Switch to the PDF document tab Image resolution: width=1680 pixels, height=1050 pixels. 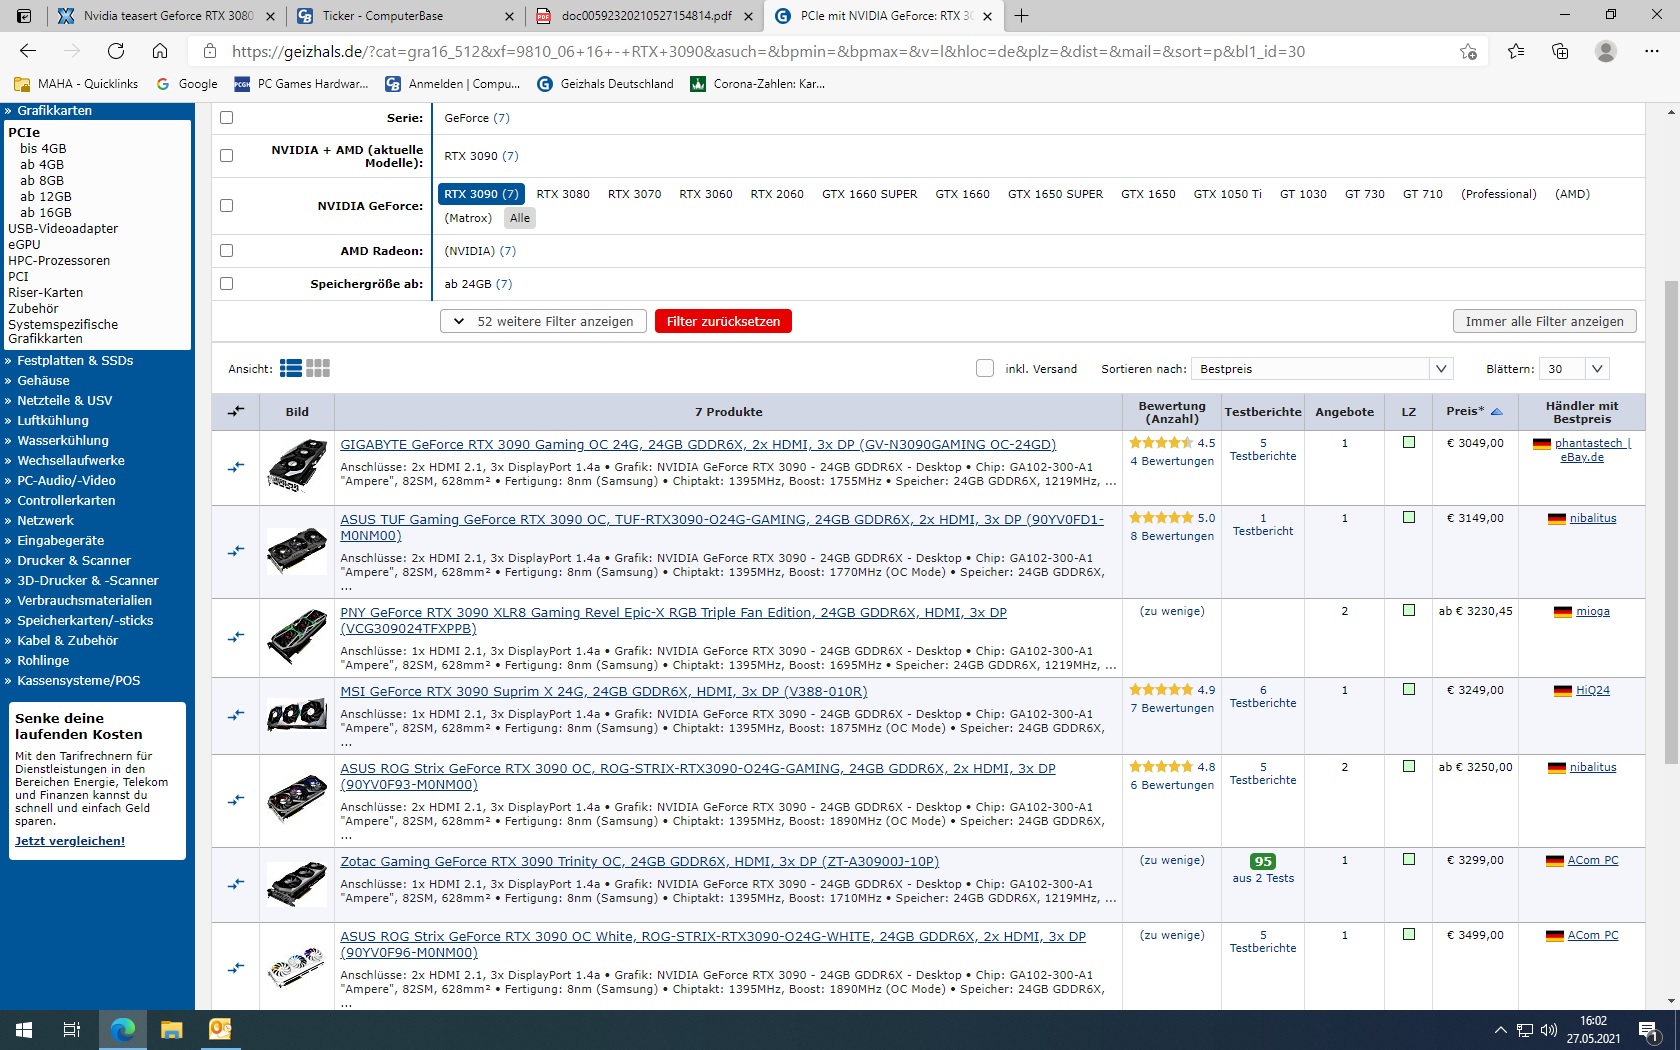(x=646, y=16)
